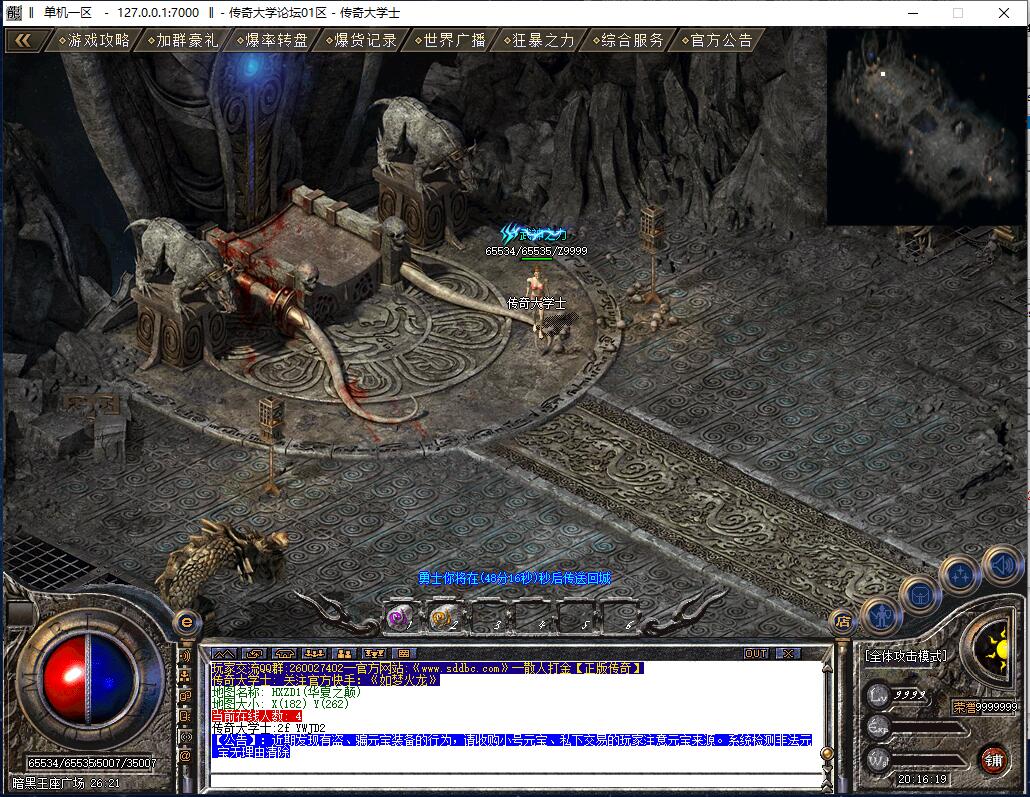Click the first chat toolbar button with up-arrows
This screenshot has height=797, width=1030.
pos(223,654)
